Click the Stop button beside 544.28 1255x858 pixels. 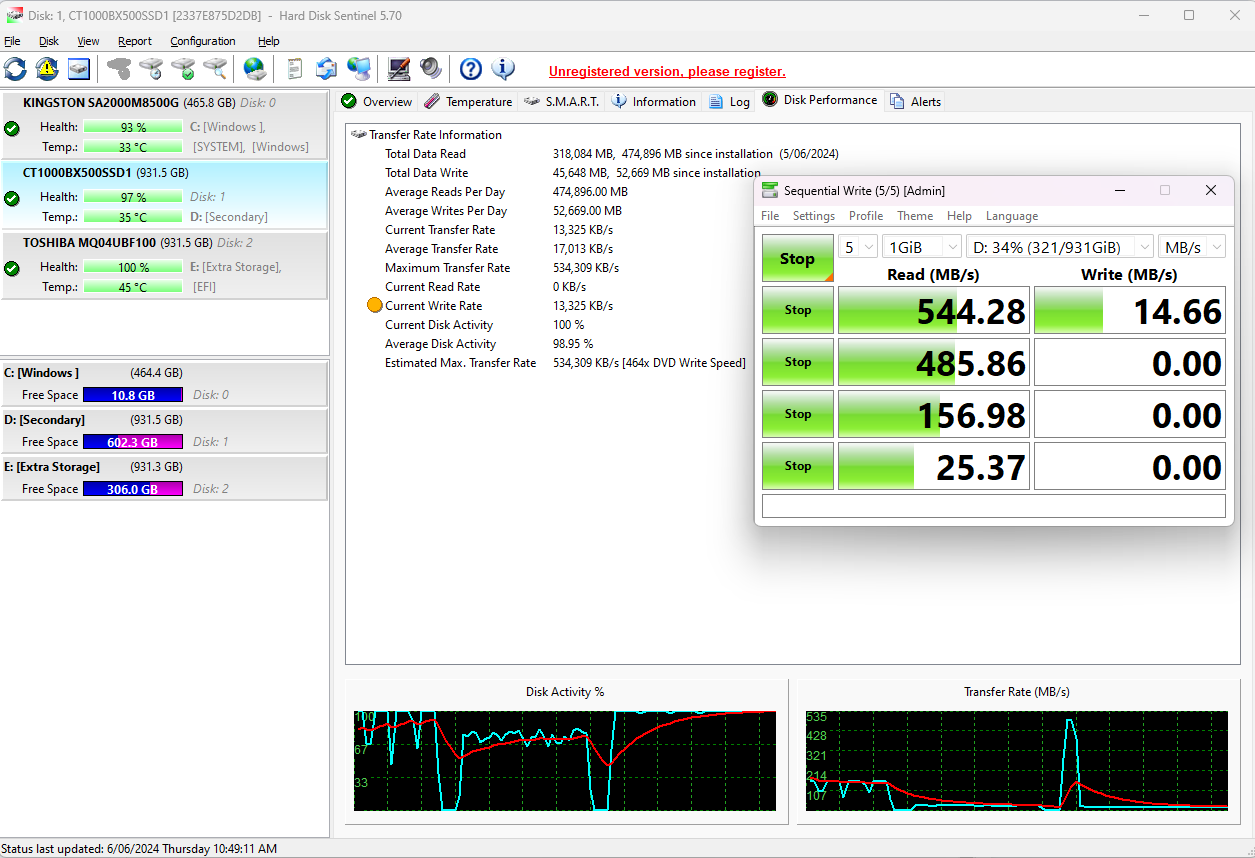797,310
